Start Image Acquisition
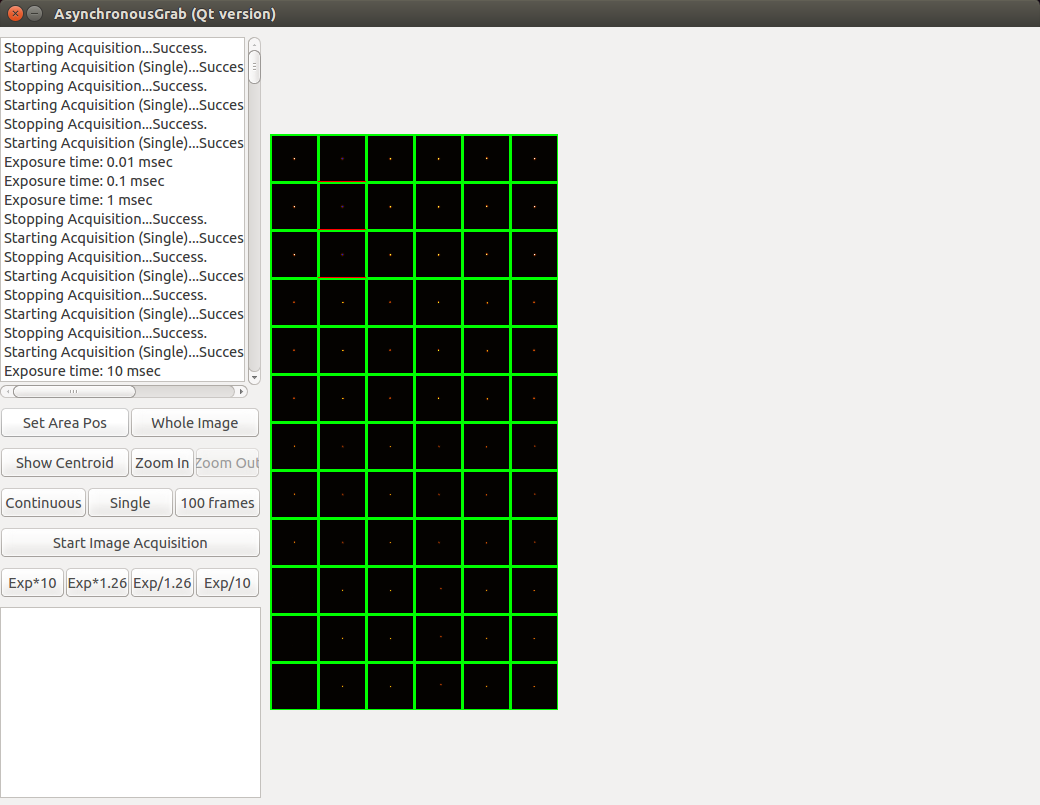 tap(130, 543)
